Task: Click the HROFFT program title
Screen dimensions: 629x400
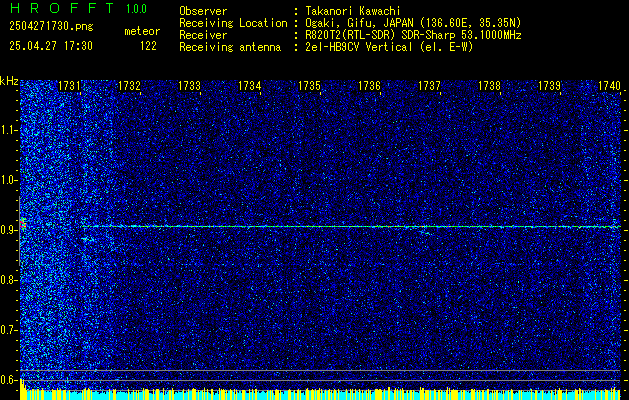Action: 62,8
